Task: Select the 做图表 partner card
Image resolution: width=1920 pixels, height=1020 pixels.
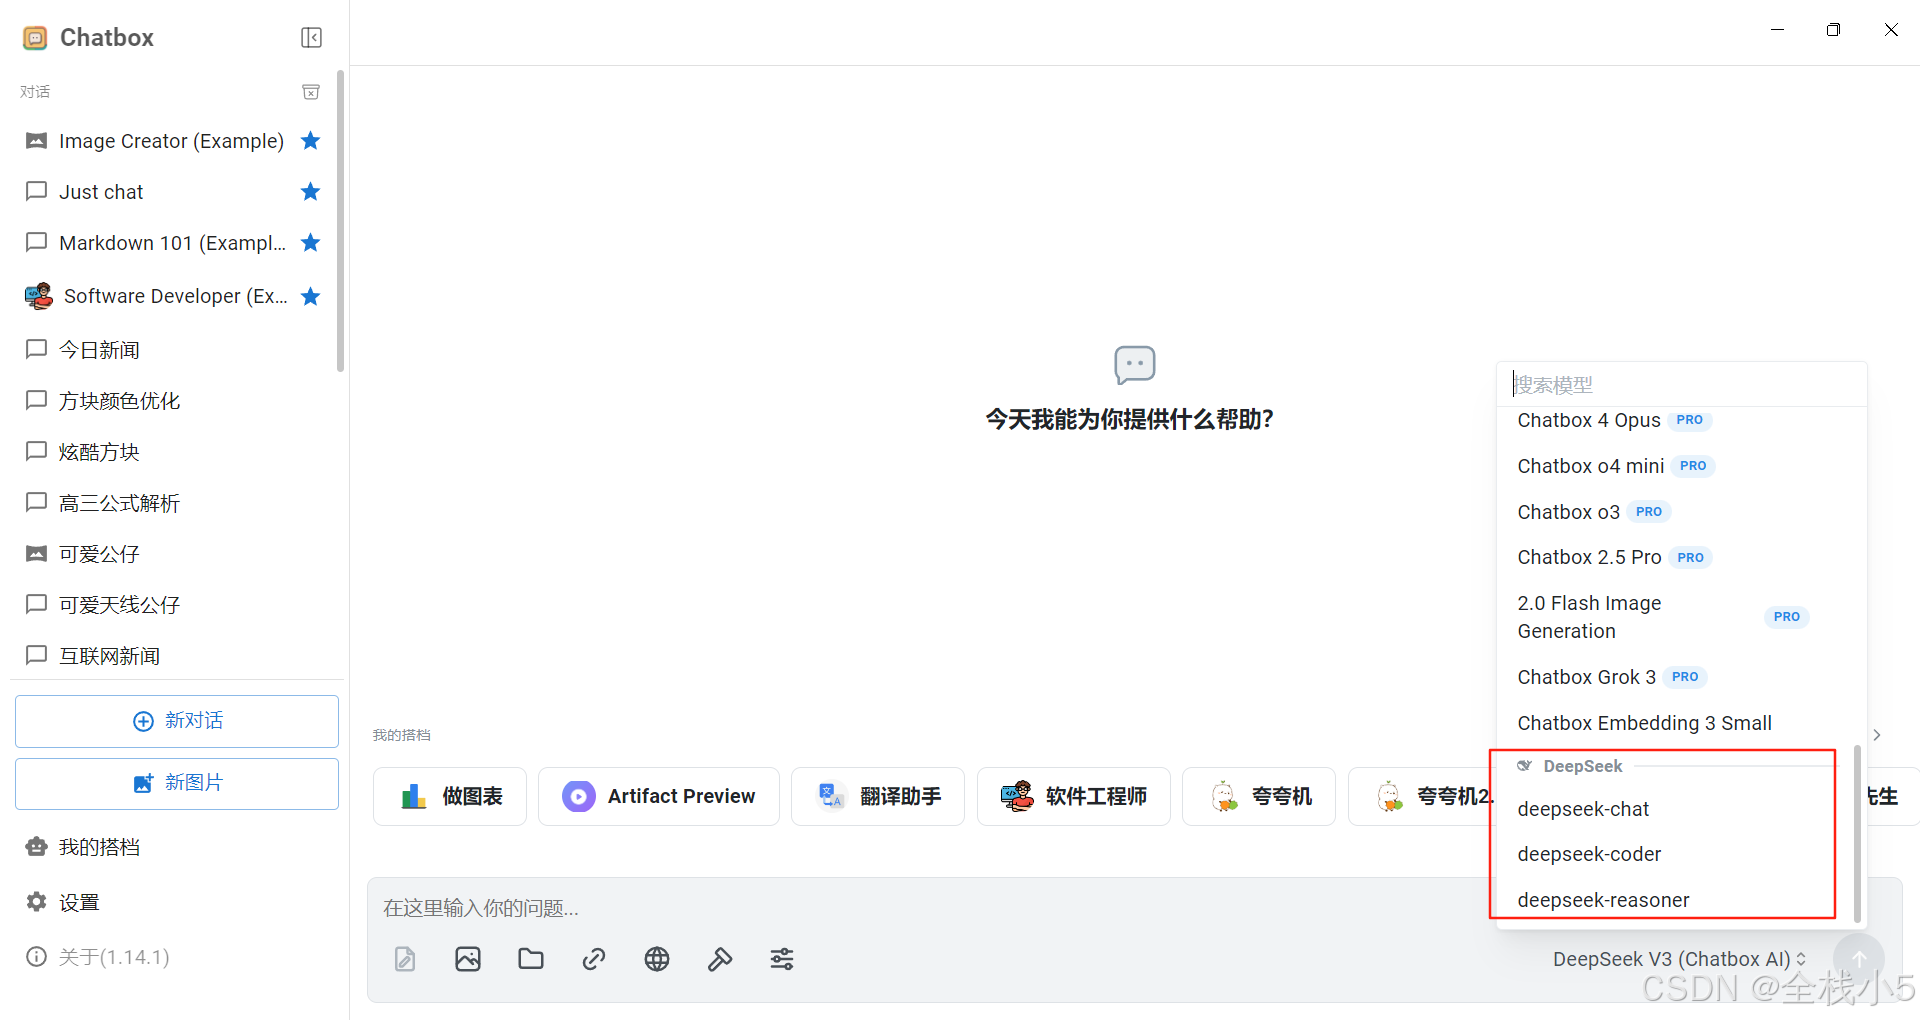Action: coord(450,796)
